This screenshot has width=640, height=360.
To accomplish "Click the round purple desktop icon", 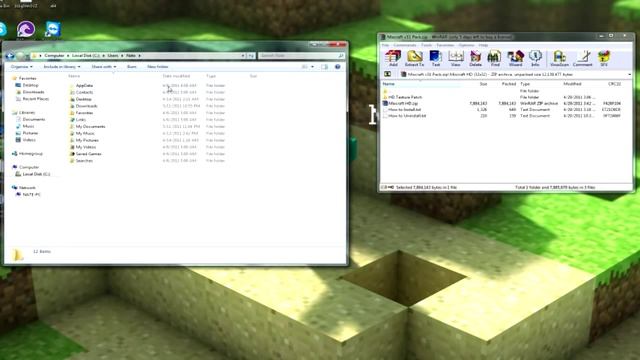I will tap(26, 29).
